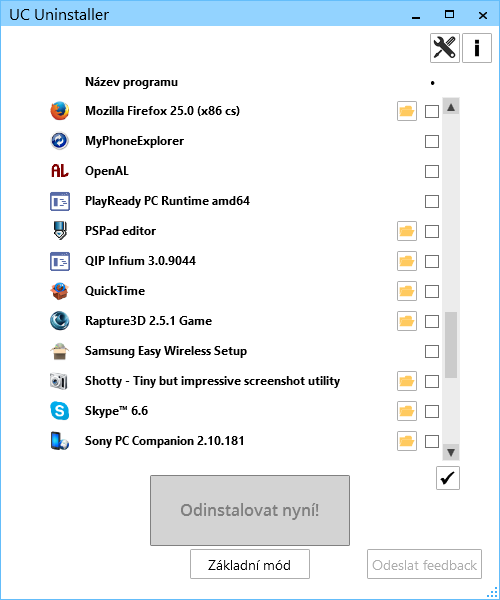
Task: Click the Název programu column header
Action: (x=131, y=82)
